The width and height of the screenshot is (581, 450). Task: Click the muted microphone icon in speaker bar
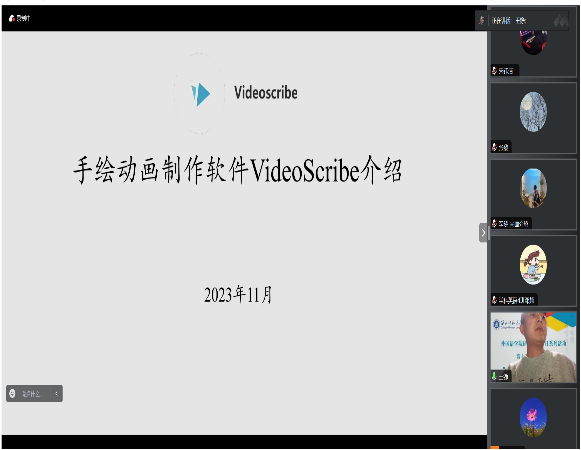(x=482, y=20)
